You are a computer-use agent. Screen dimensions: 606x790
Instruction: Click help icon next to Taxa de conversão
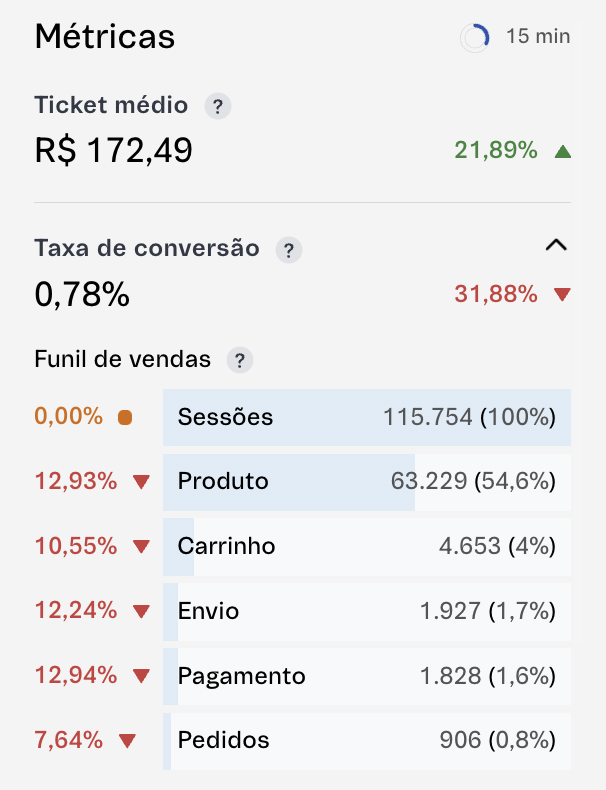tap(289, 250)
